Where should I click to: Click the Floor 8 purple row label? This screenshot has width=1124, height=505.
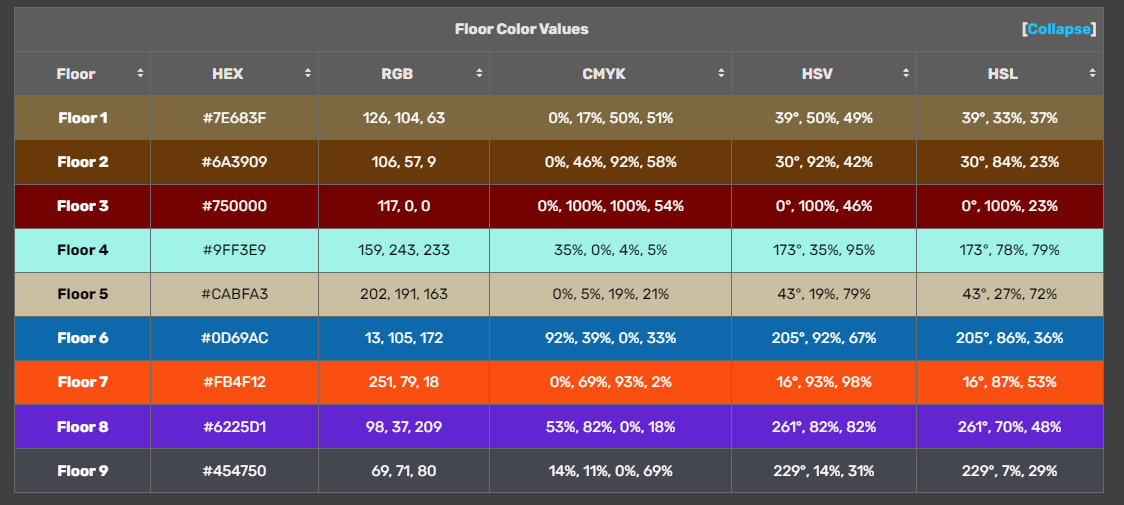(x=83, y=427)
